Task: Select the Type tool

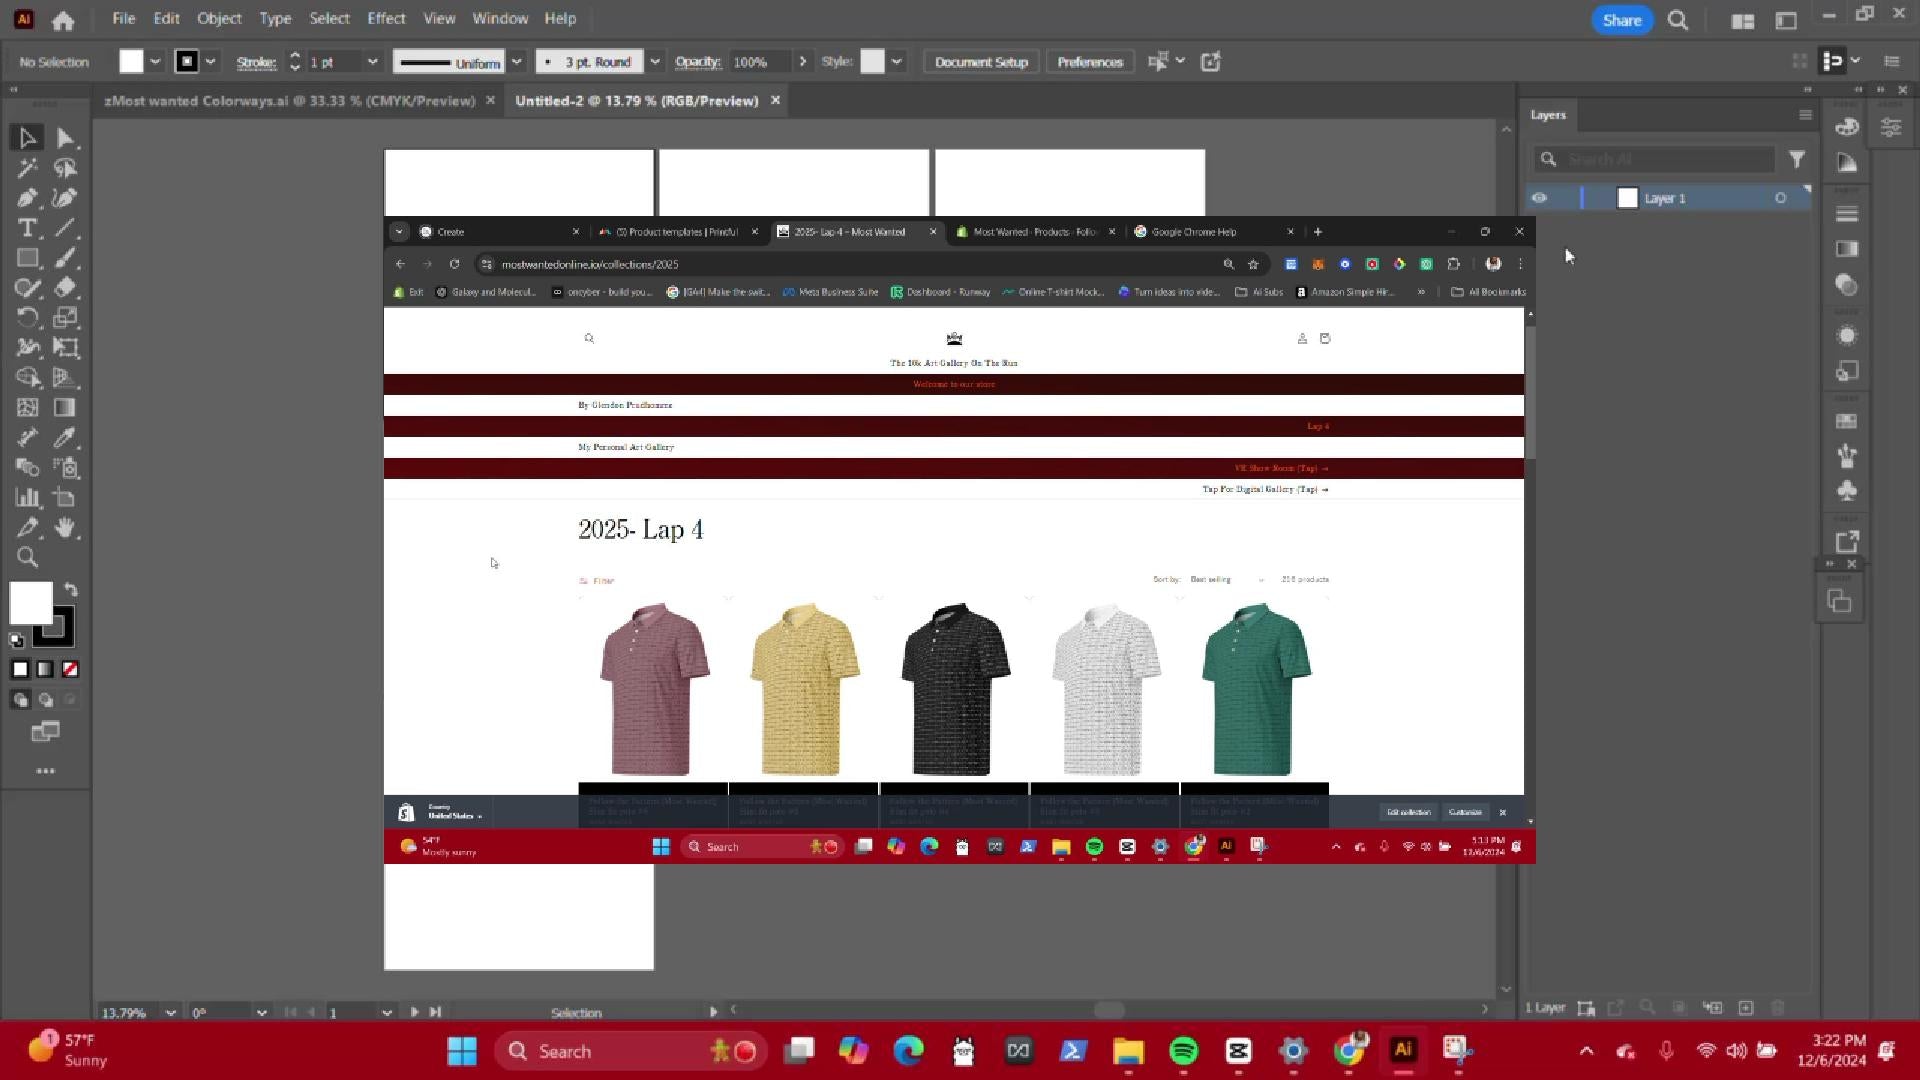Action: coord(27,228)
